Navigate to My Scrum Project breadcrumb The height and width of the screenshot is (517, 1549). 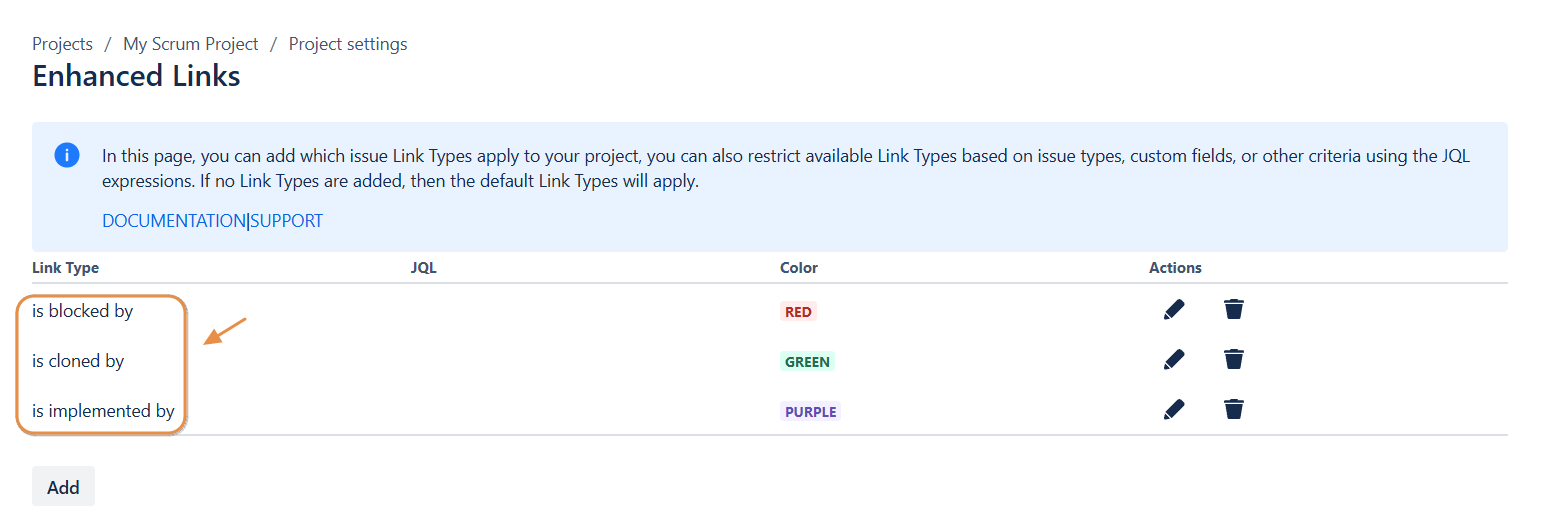[x=190, y=44]
